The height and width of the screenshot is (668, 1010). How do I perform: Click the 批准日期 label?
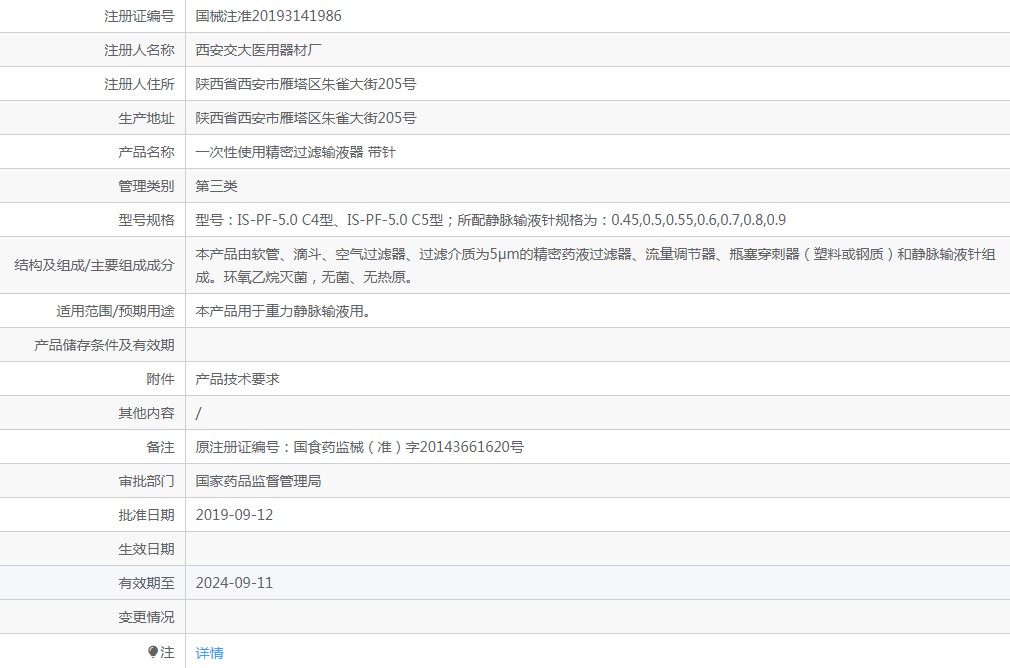[x=146, y=515]
